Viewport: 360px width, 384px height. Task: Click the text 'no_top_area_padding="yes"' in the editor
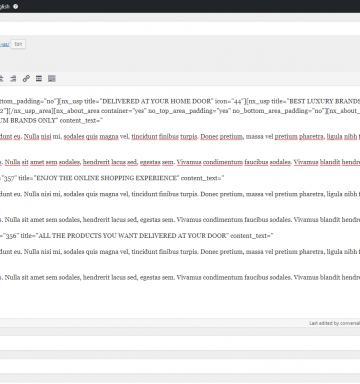coord(188,111)
